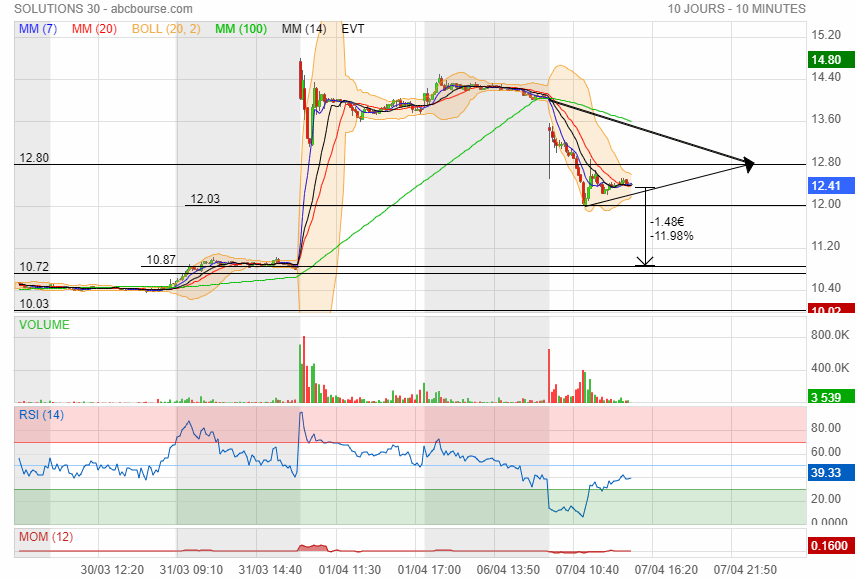The image size is (855, 580).
Task: Click the 400.0K volume axis value
Action: click(x=830, y=368)
